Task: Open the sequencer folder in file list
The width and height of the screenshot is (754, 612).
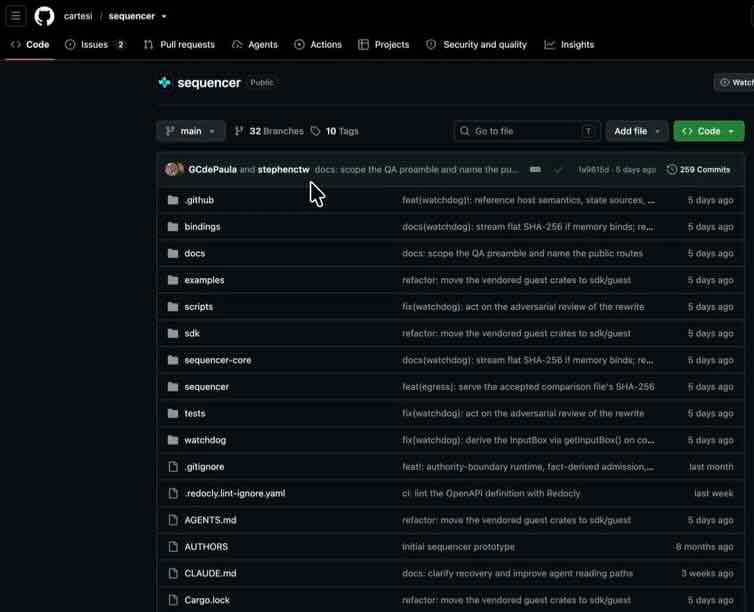Action: [207, 387]
